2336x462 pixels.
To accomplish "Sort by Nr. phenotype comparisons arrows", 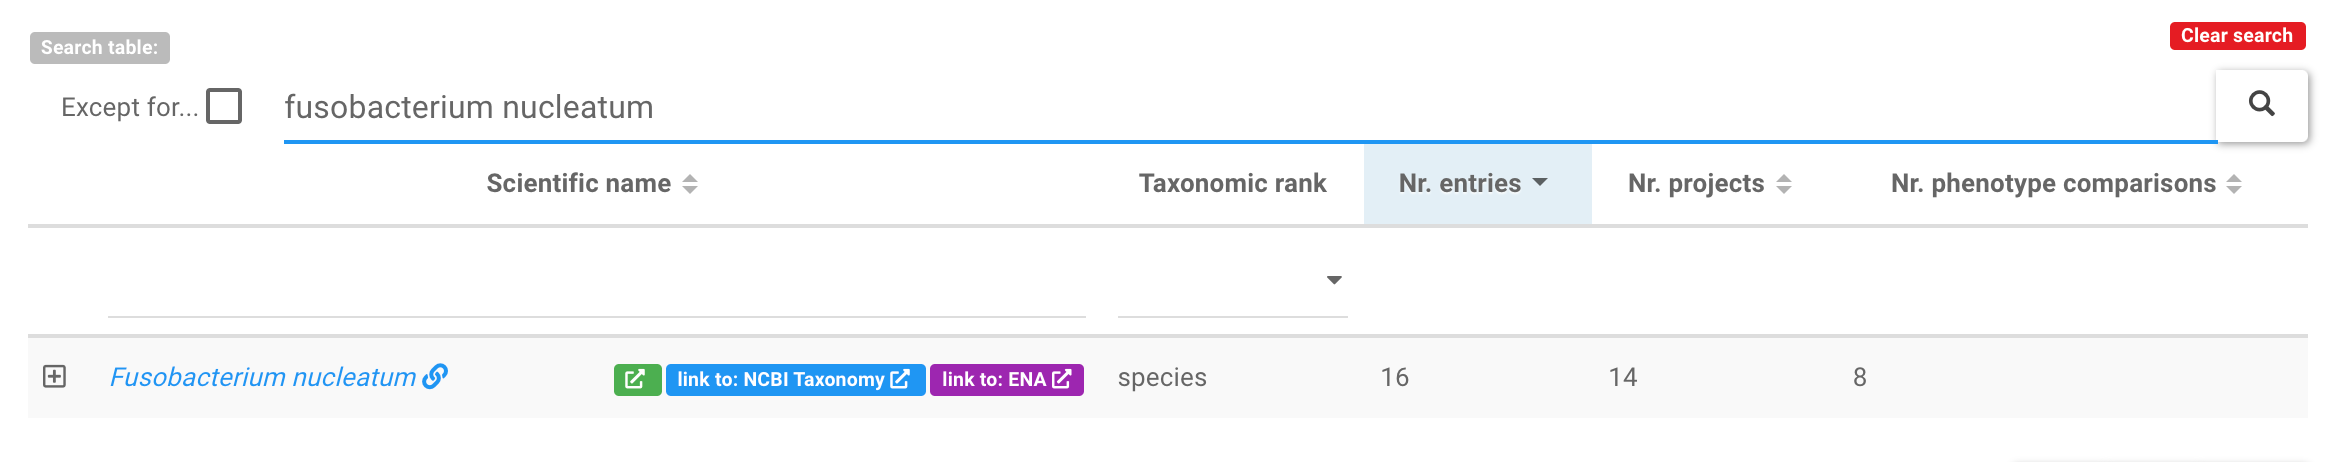I will [2234, 184].
